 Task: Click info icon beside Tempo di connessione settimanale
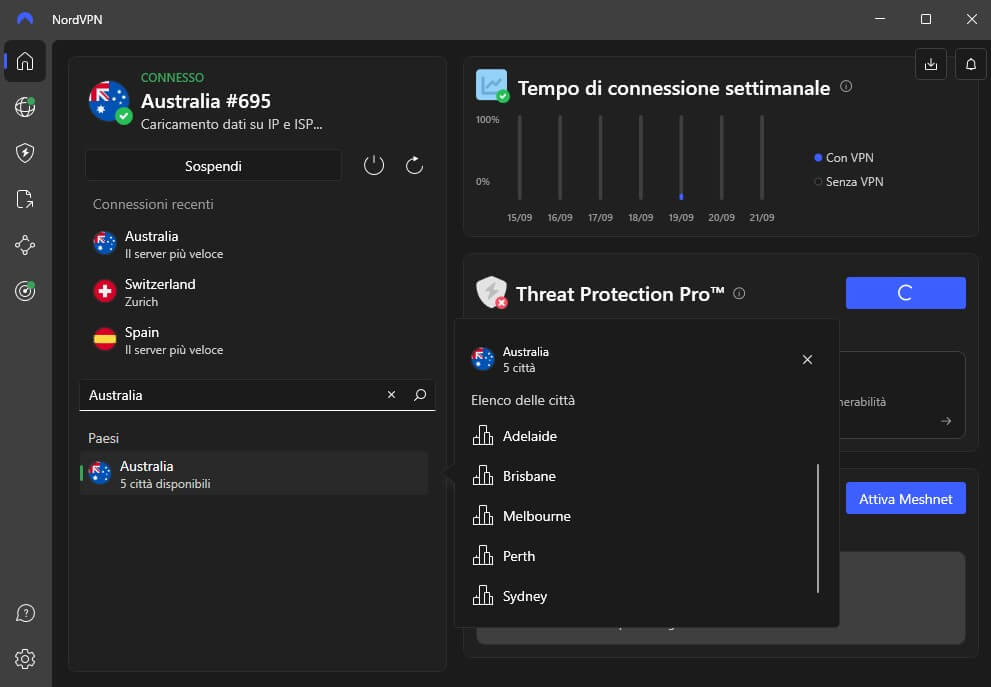[846, 87]
